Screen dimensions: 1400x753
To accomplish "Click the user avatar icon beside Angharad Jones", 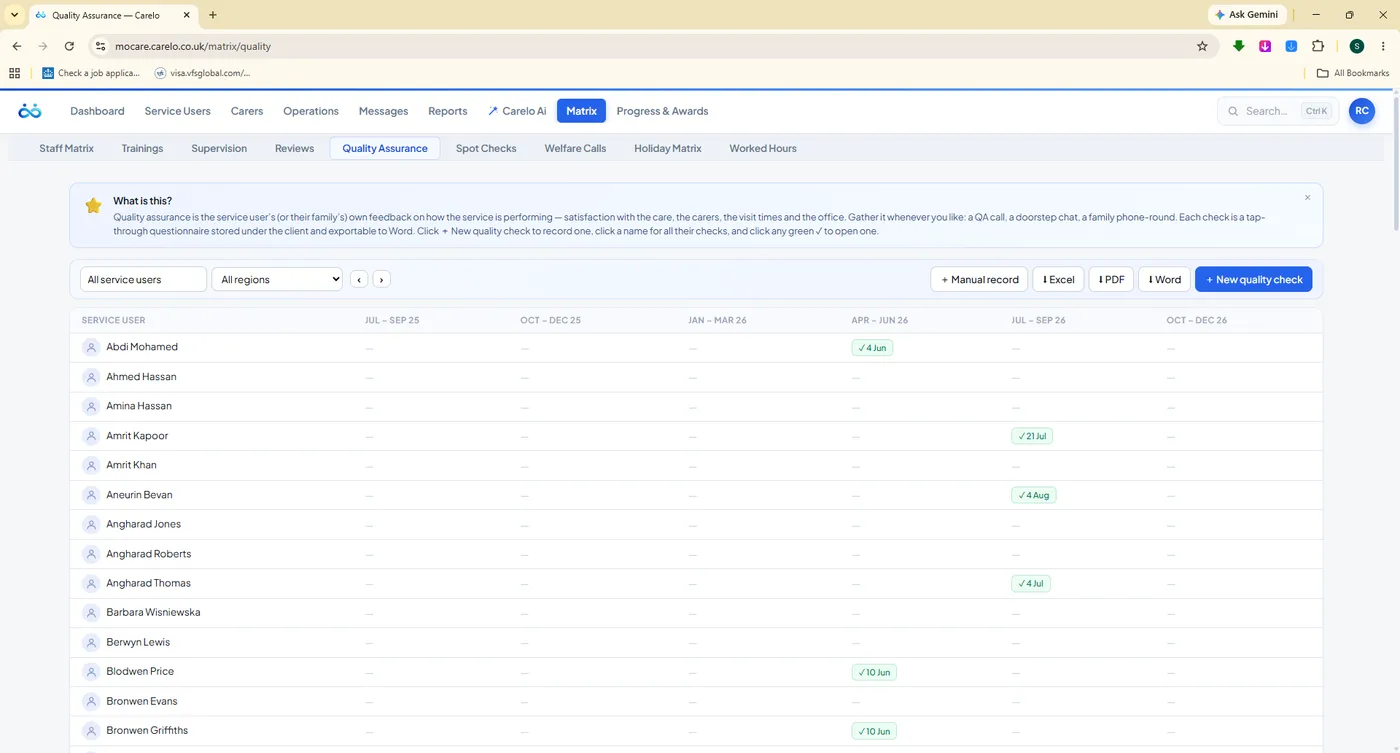I will pos(91,525).
